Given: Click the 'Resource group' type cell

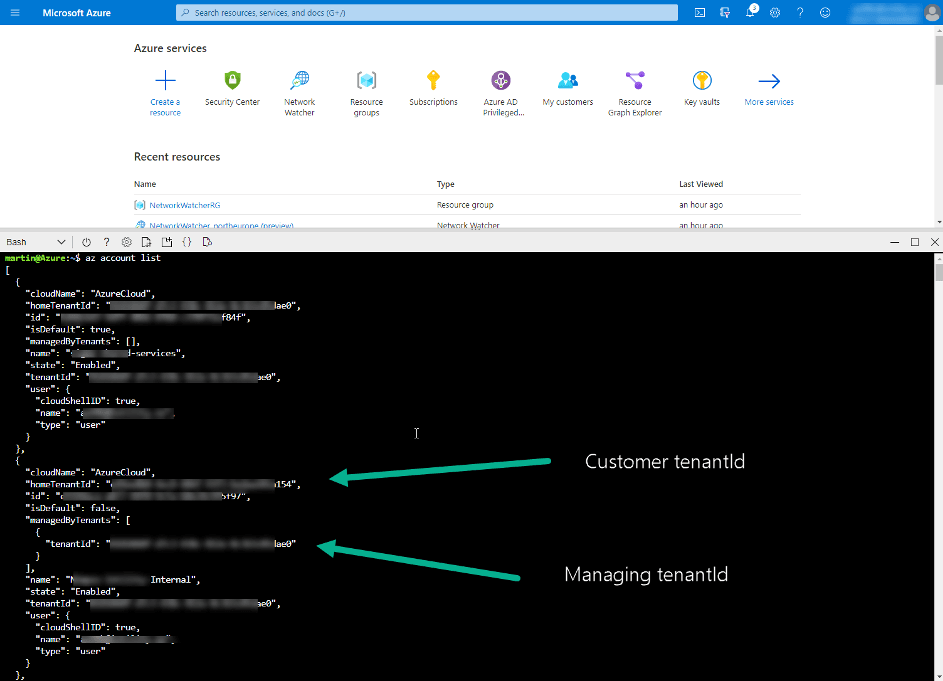Looking at the screenshot, I should pyautogui.click(x=465, y=205).
